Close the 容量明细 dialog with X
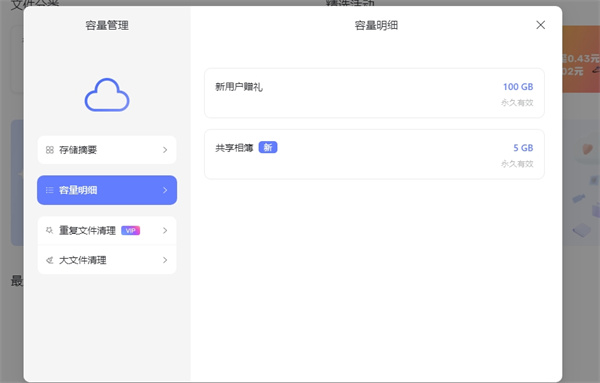This screenshot has height=383, width=600. pyautogui.click(x=540, y=25)
